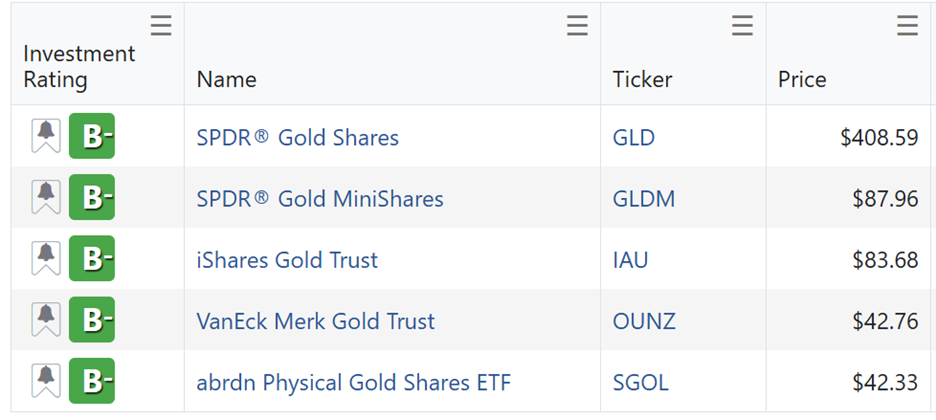The image size is (936, 420).
Task: Sort by the Name column header
Action: tap(227, 79)
